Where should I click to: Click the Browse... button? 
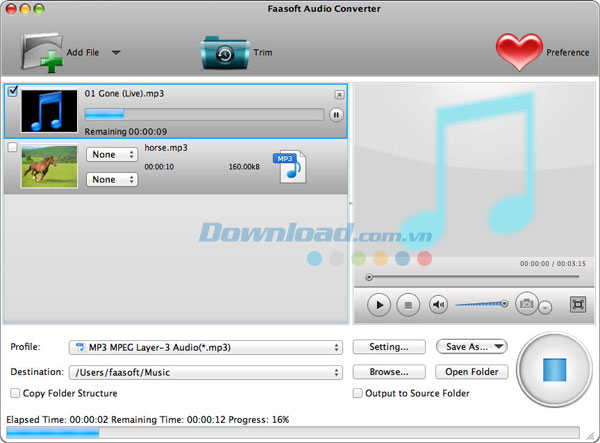(389, 371)
